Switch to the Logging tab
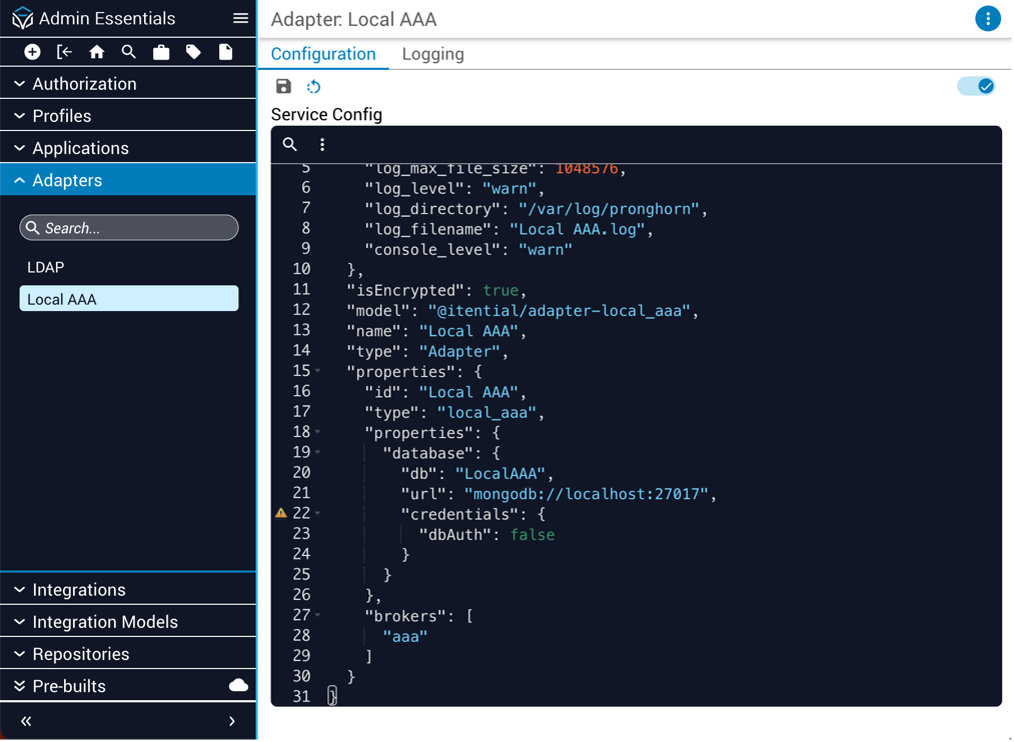 [x=433, y=54]
